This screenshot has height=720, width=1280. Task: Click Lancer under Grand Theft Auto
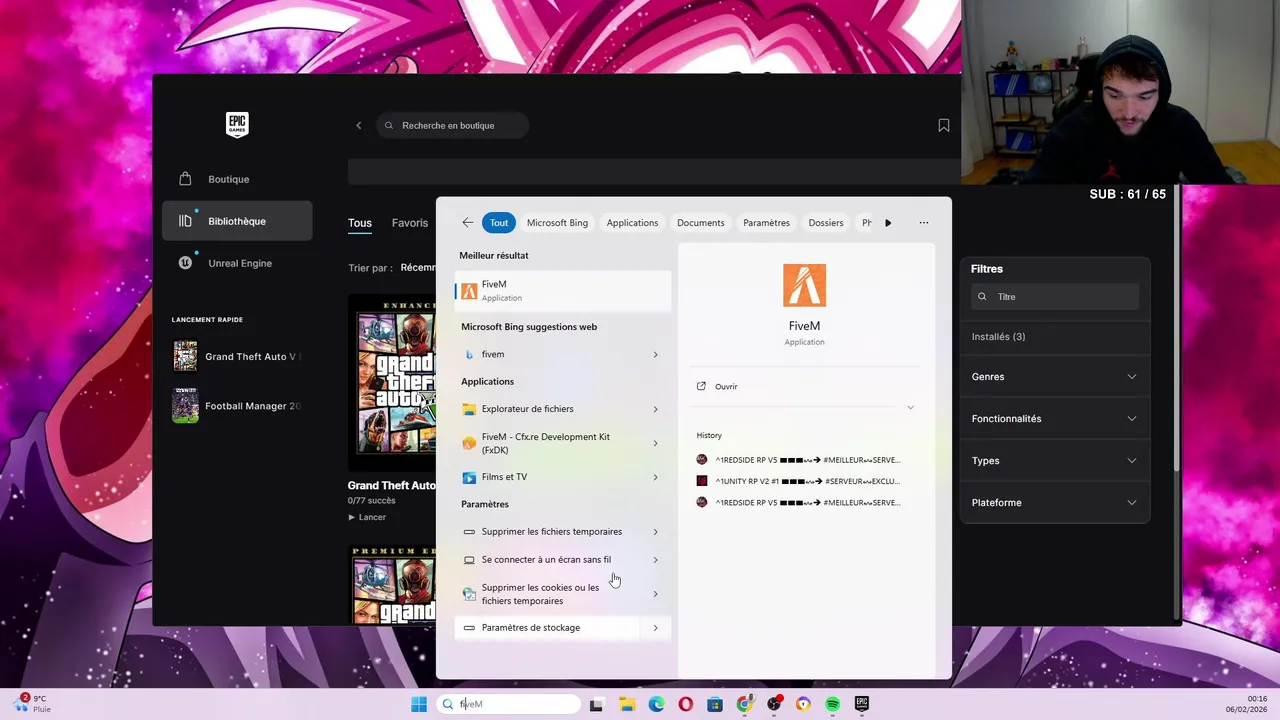coord(367,517)
